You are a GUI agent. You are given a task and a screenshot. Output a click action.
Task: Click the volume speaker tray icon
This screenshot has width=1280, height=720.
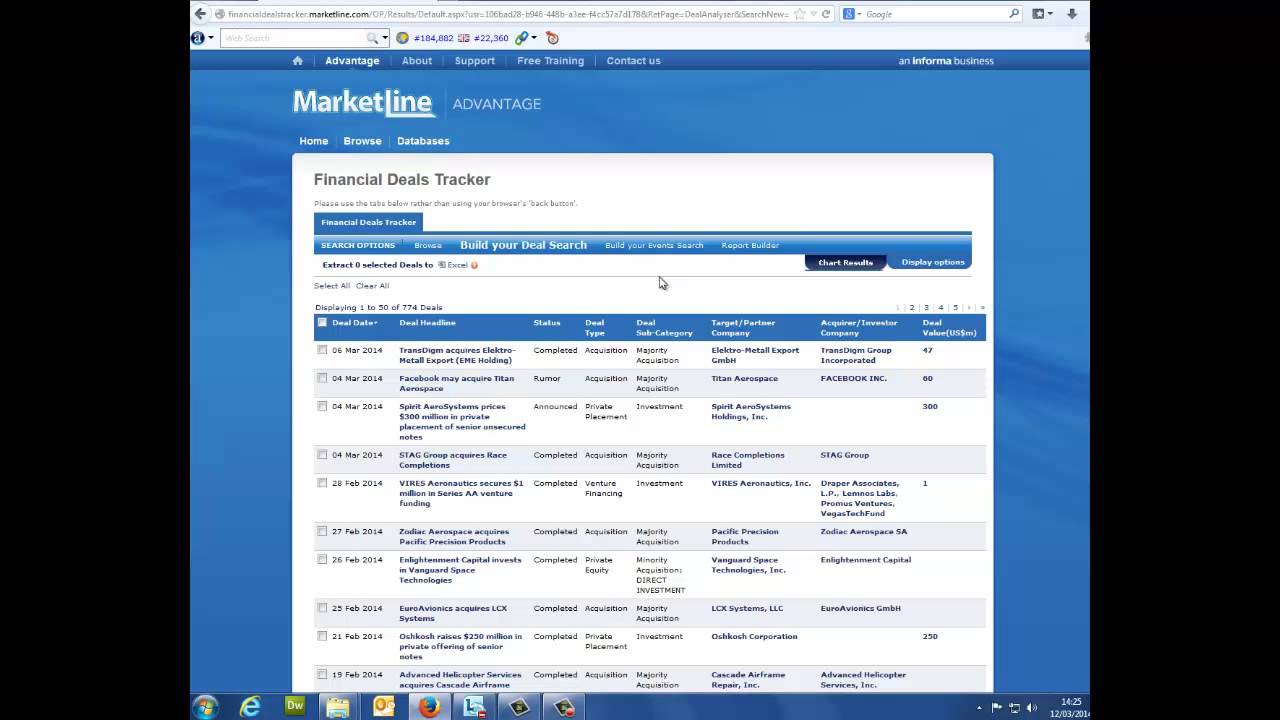(1032, 707)
